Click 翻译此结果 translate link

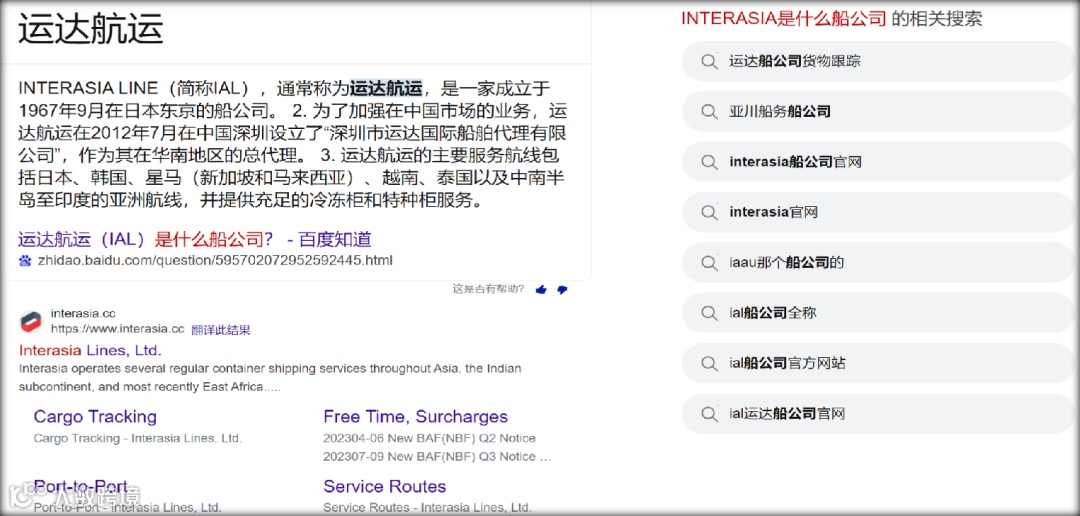tap(221, 330)
